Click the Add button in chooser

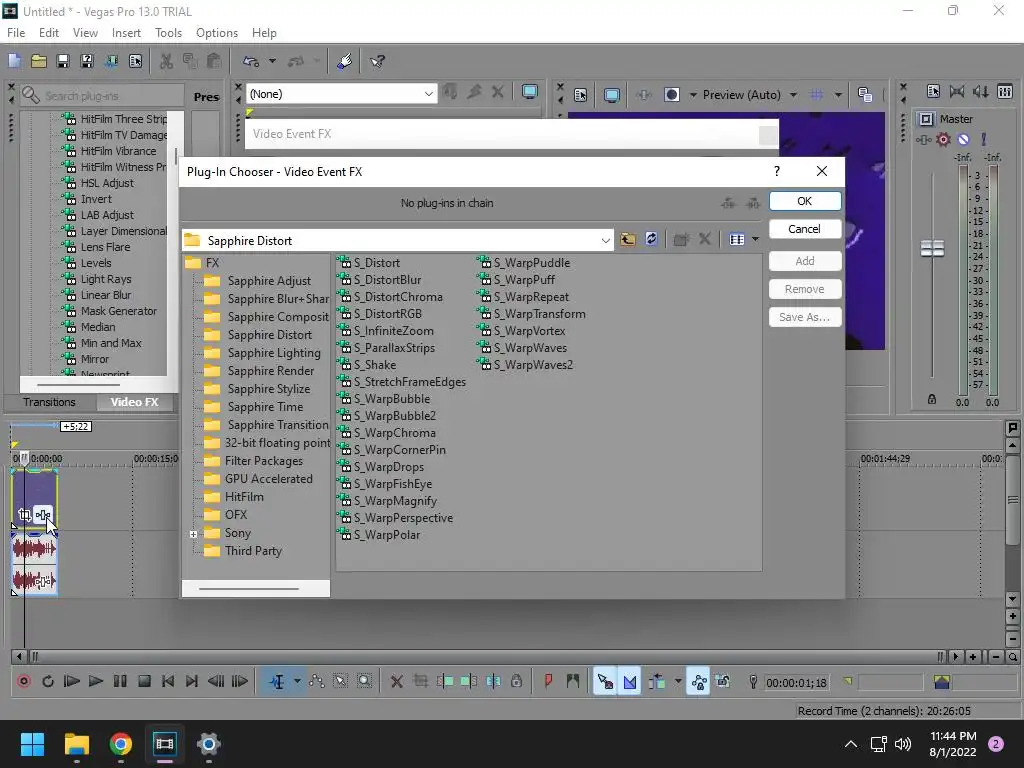tap(805, 261)
